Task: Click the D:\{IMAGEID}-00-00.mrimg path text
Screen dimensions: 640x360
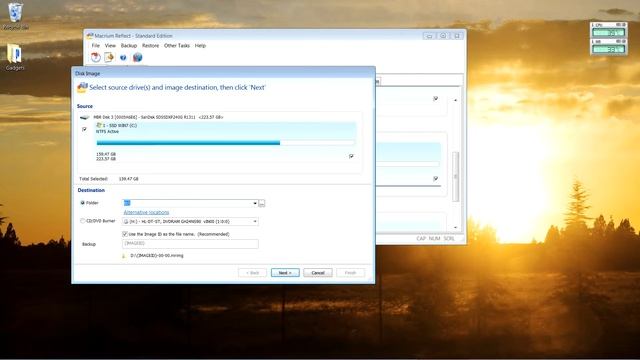Action: 157,256
